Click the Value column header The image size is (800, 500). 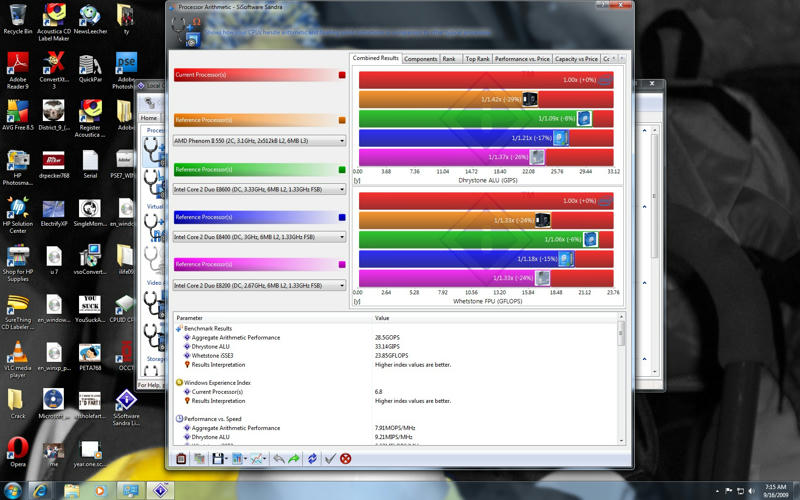494,318
